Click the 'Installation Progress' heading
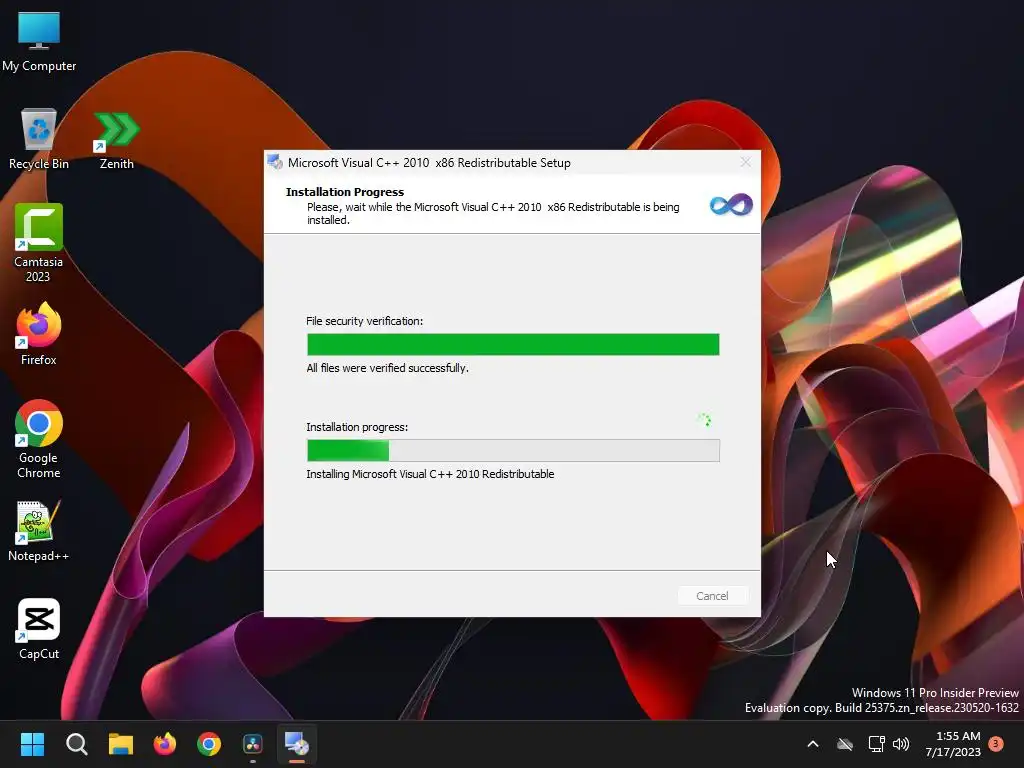This screenshot has width=1024, height=768. coord(344,192)
